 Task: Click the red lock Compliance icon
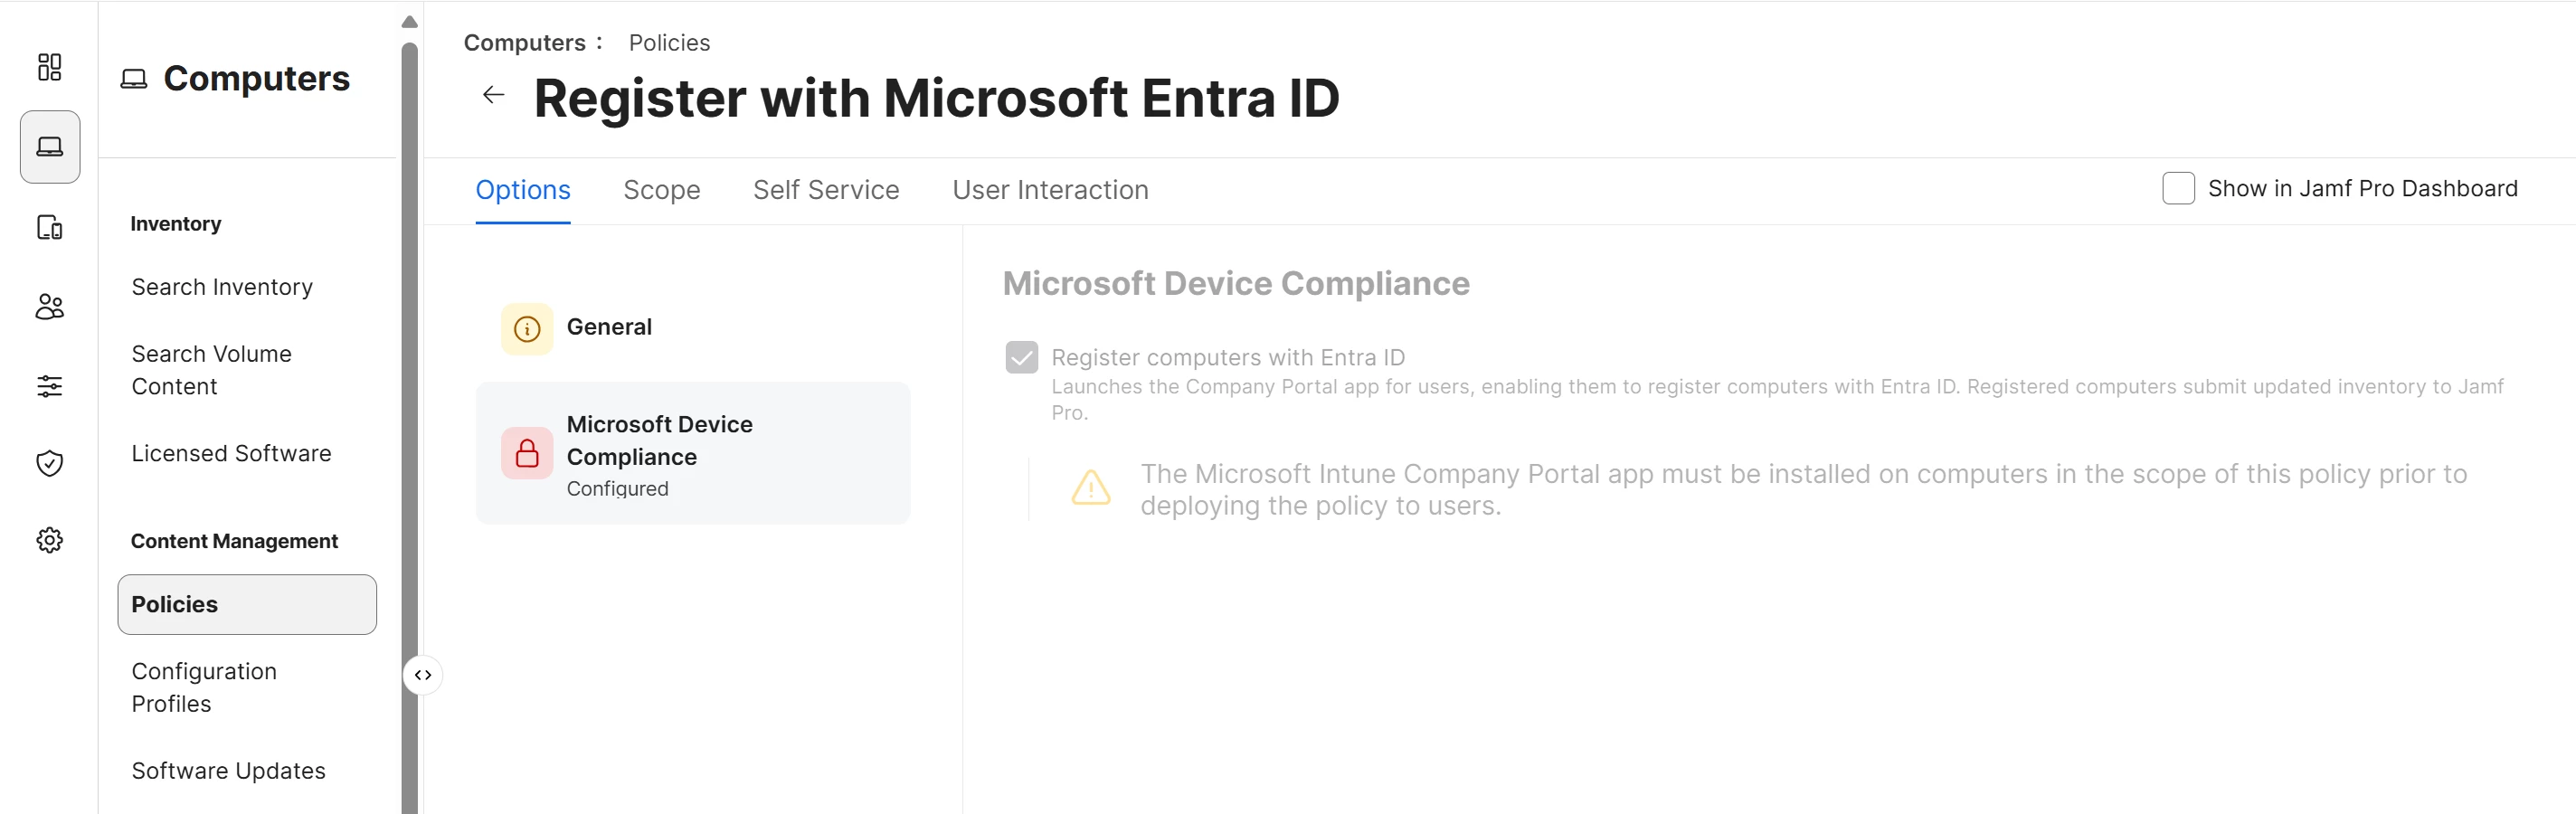click(x=527, y=454)
